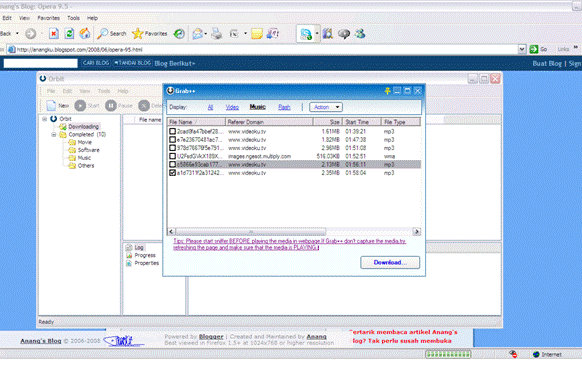Screen dimensions: 582x374
Task: Open Favorites star in browser toolbar
Action: [137, 33]
